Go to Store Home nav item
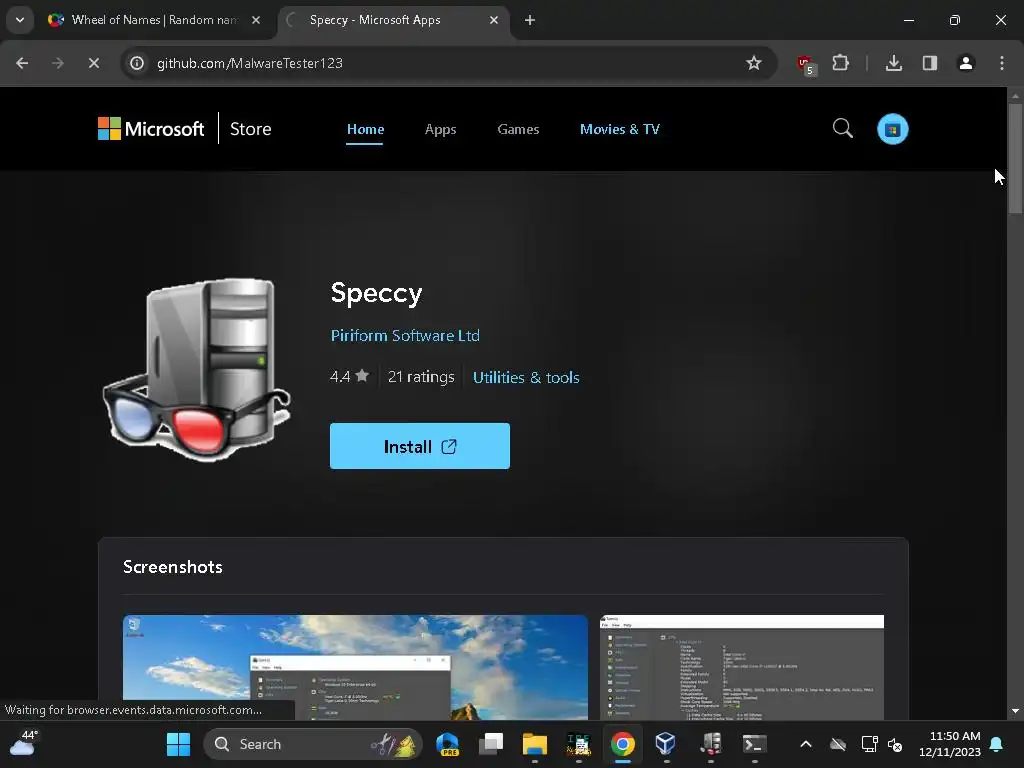This screenshot has height=768, width=1024. (365, 129)
